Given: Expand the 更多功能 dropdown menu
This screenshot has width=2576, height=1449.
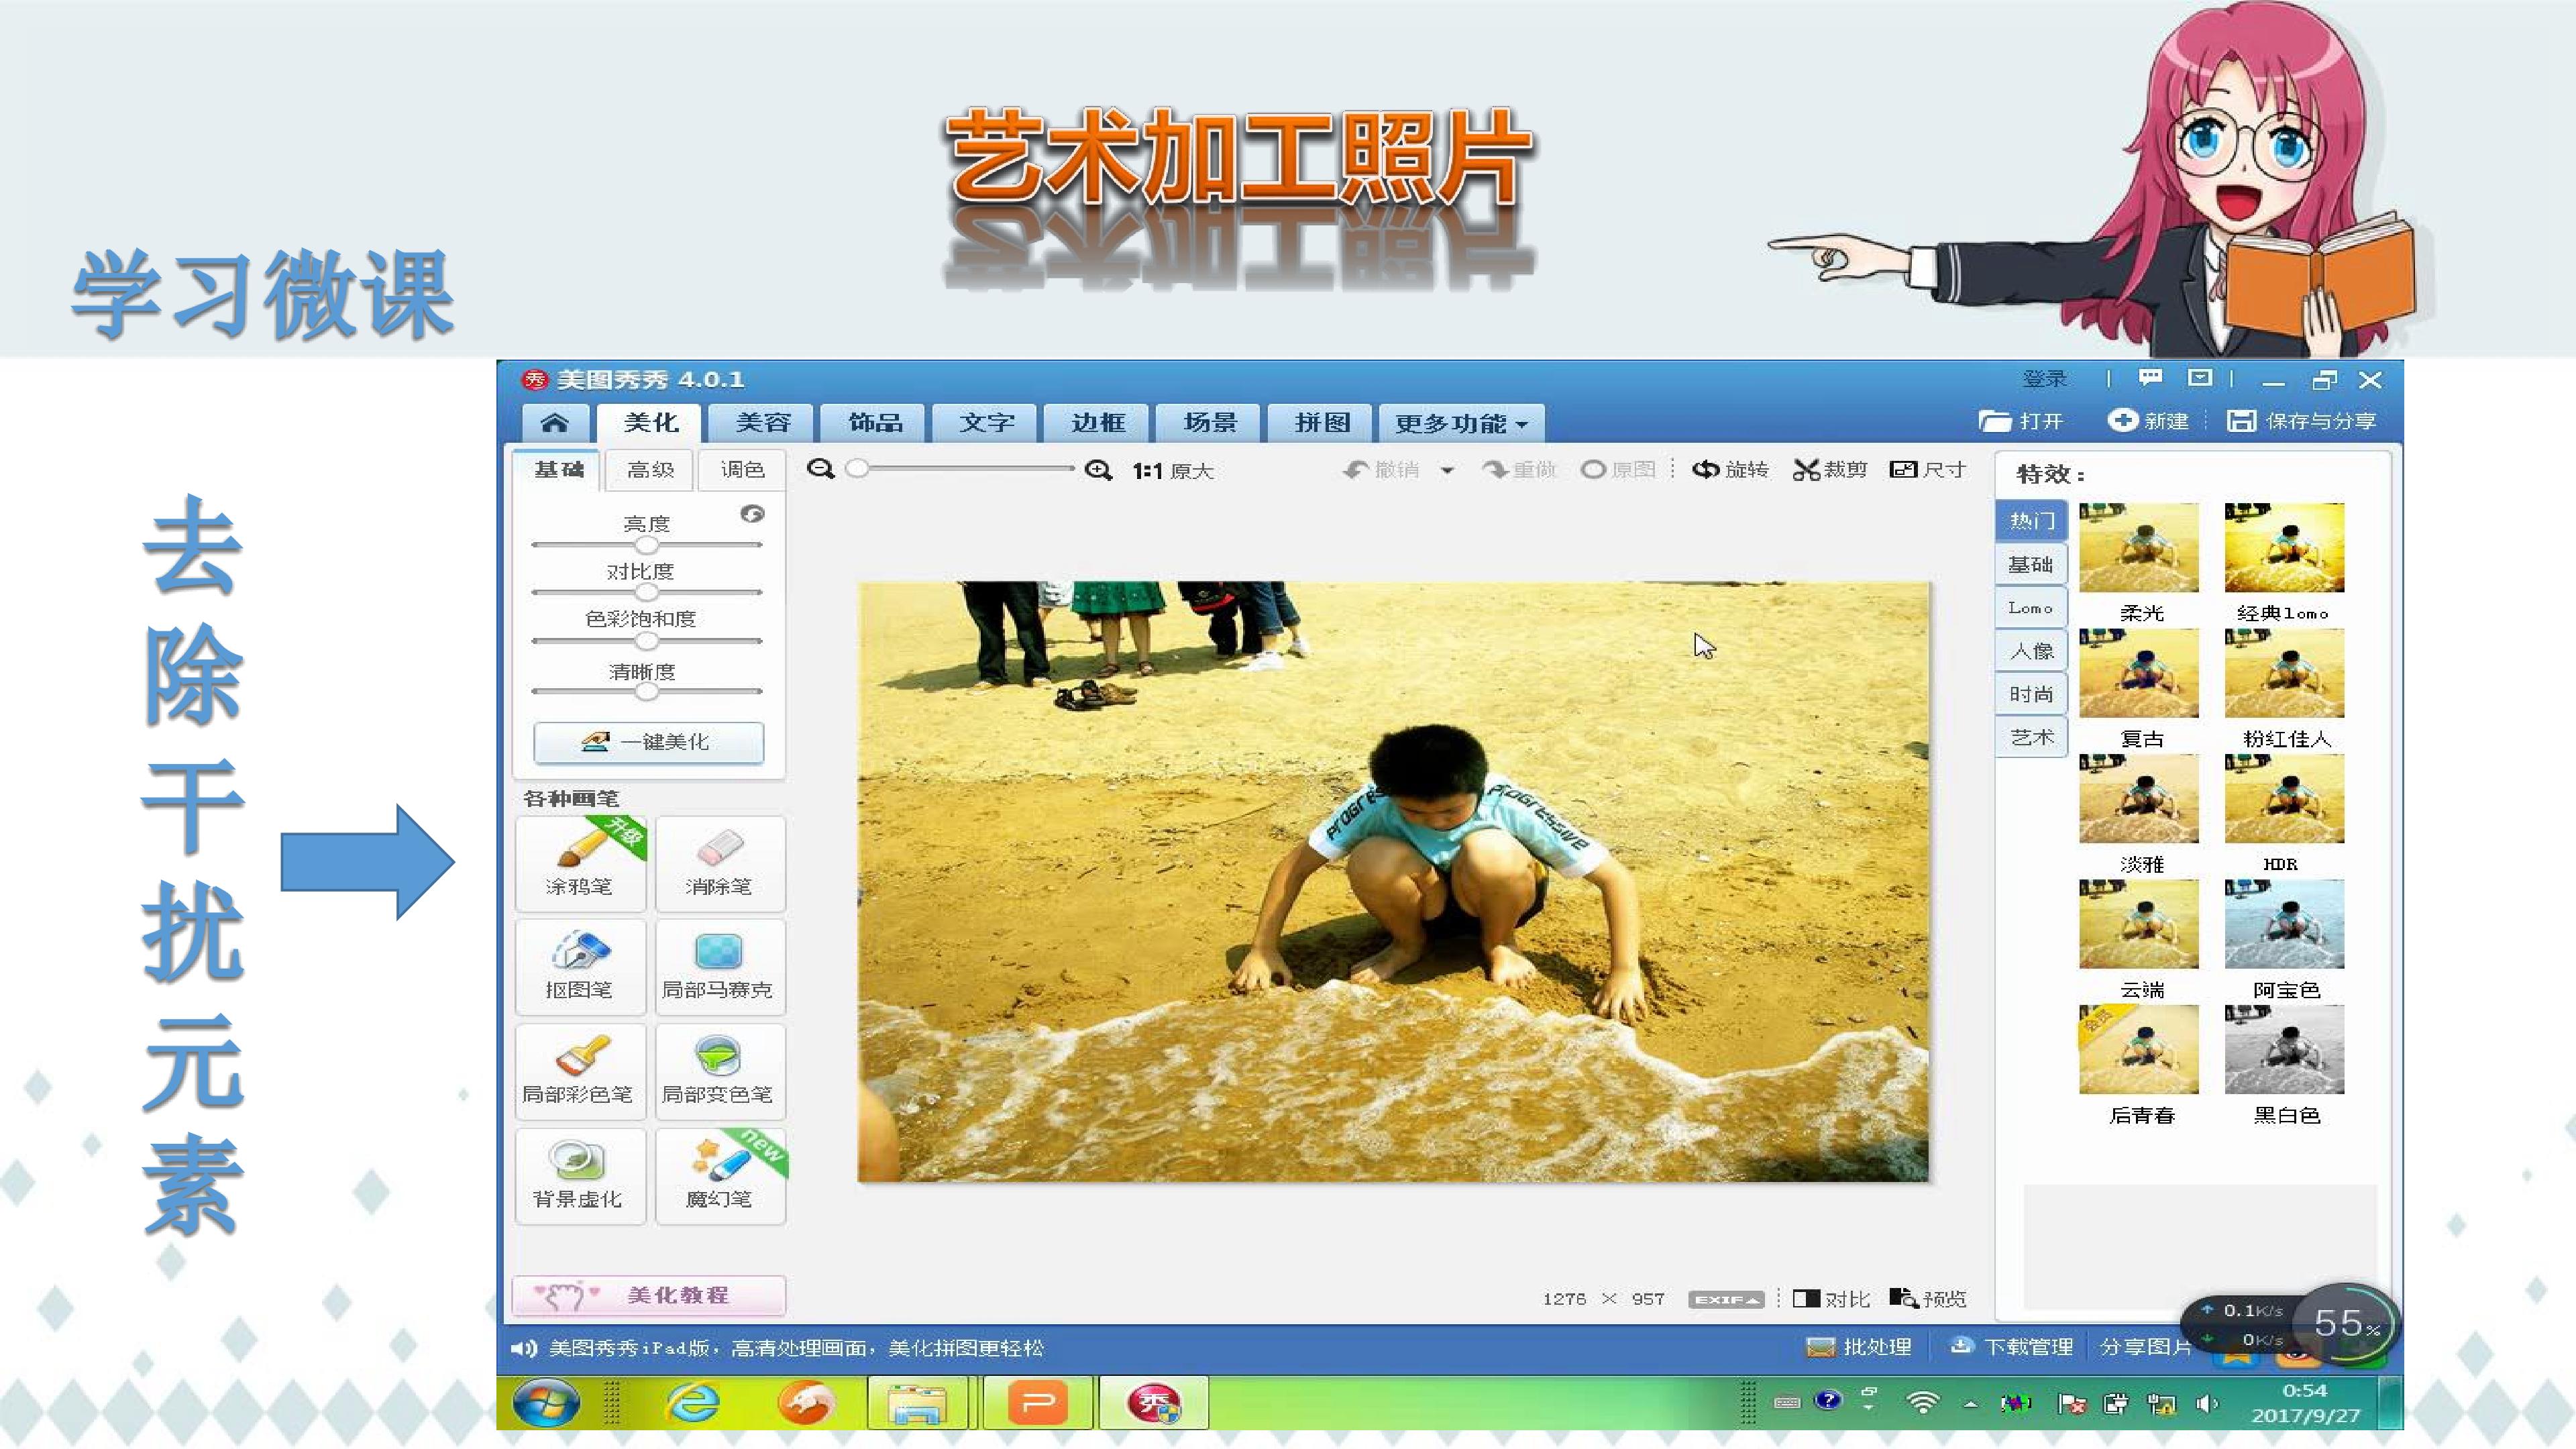Looking at the screenshot, I should (x=1461, y=423).
